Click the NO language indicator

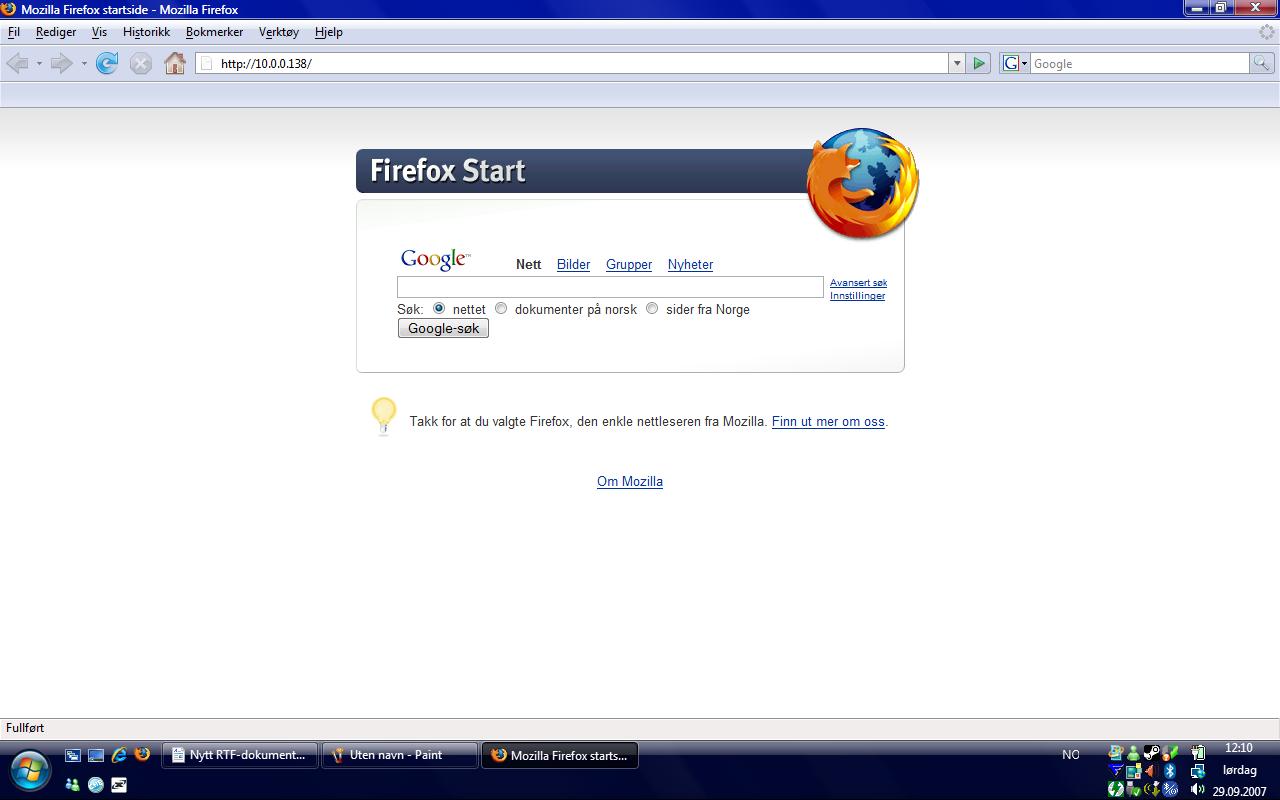1071,755
